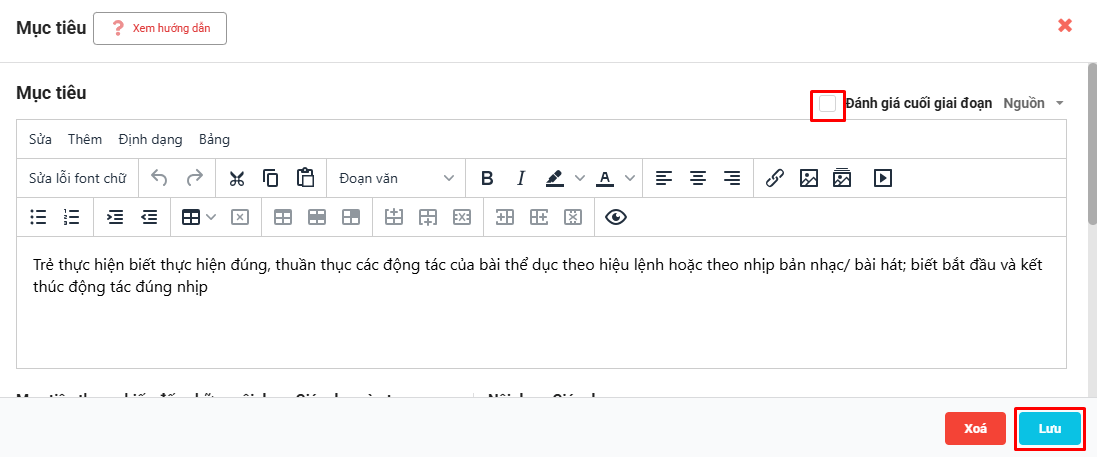Open the Bảng menu
Screen dimensions: 1097x457
(x=214, y=139)
